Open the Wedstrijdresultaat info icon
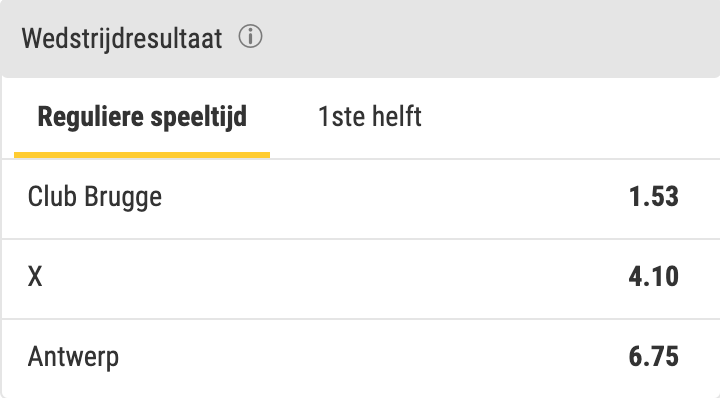The width and height of the screenshot is (720, 398). pyautogui.click(x=250, y=37)
